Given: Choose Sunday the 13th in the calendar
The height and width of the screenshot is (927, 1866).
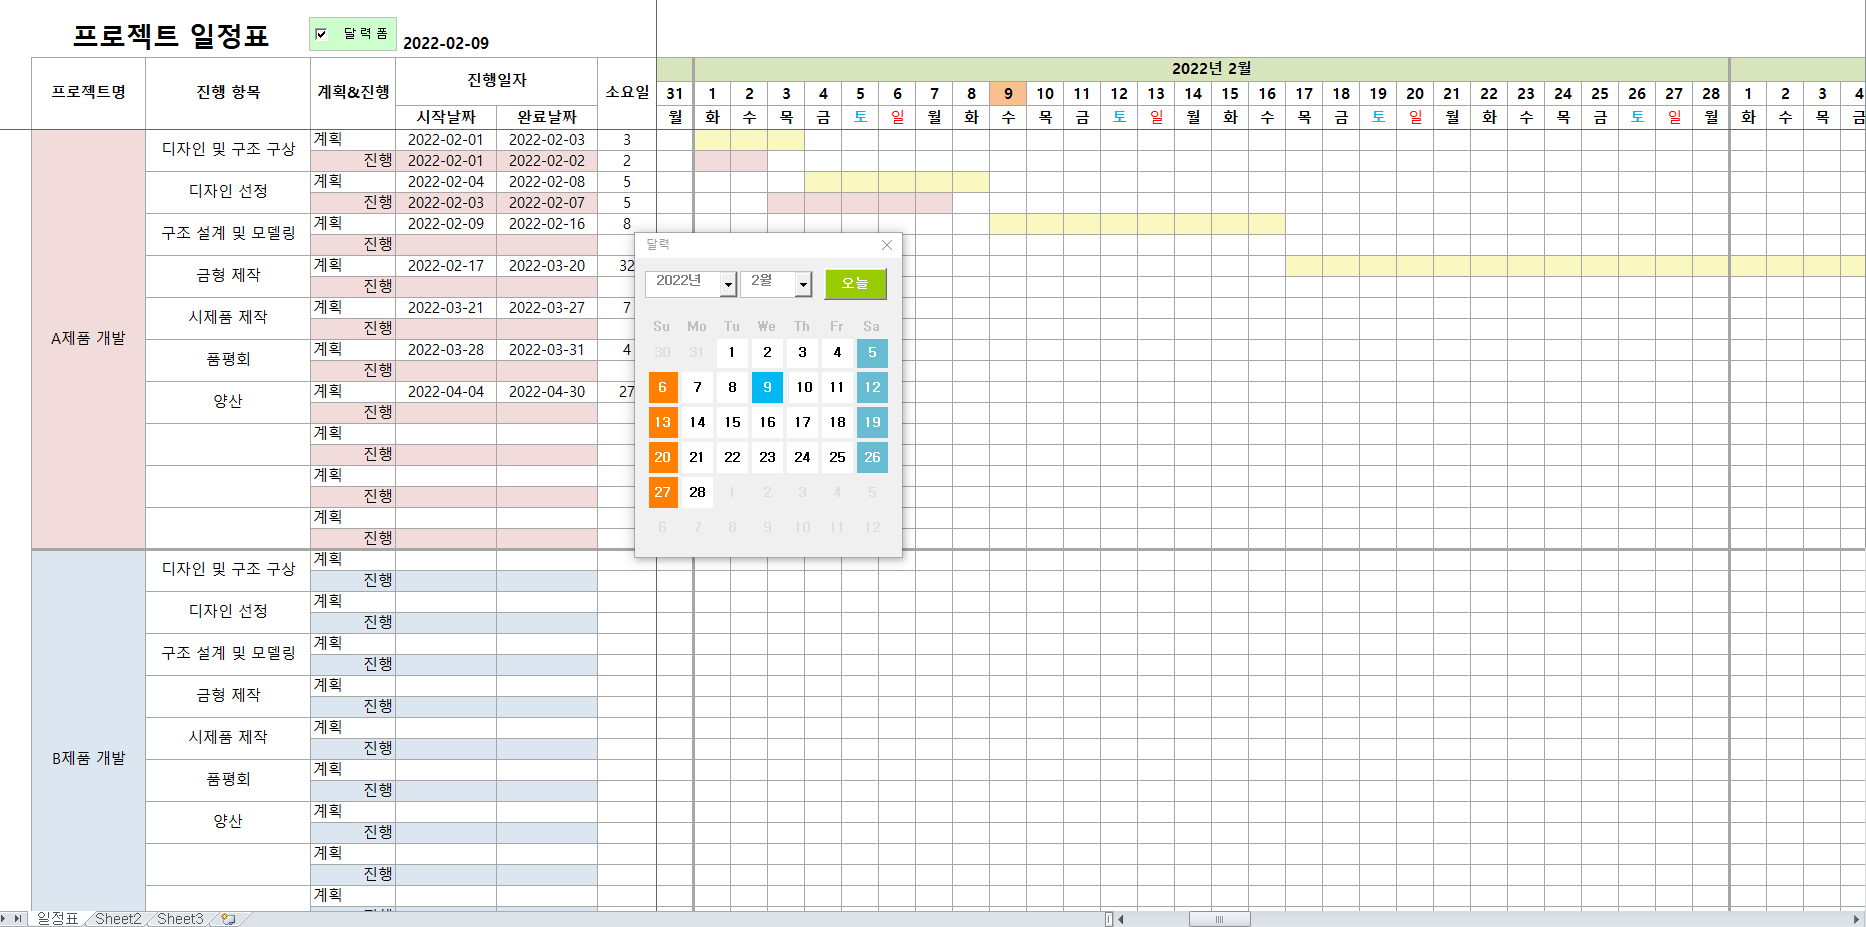Looking at the screenshot, I should [662, 422].
